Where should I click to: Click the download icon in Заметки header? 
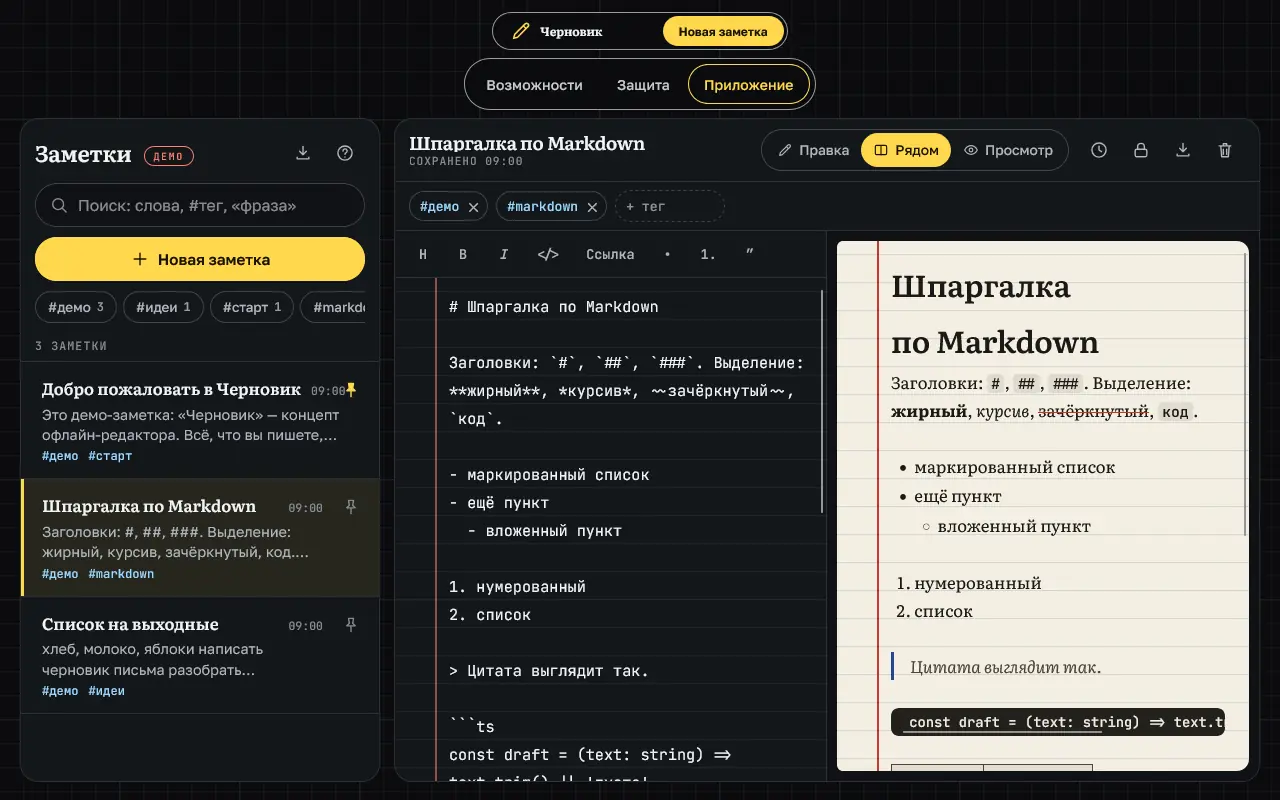pyautogui.click(x=303, y=153)
